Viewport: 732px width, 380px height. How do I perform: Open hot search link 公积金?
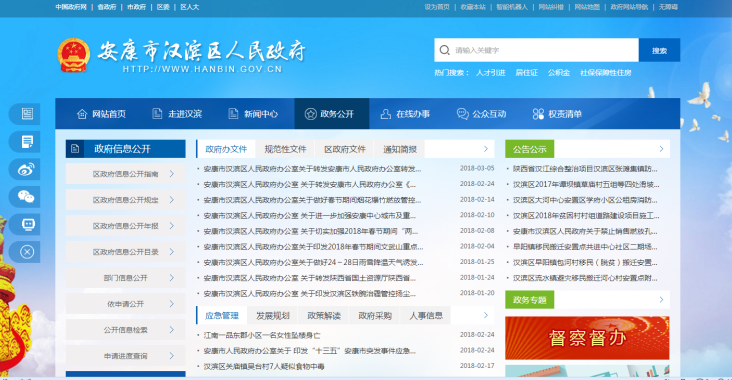pyautogui.click(x=558, y=73)
